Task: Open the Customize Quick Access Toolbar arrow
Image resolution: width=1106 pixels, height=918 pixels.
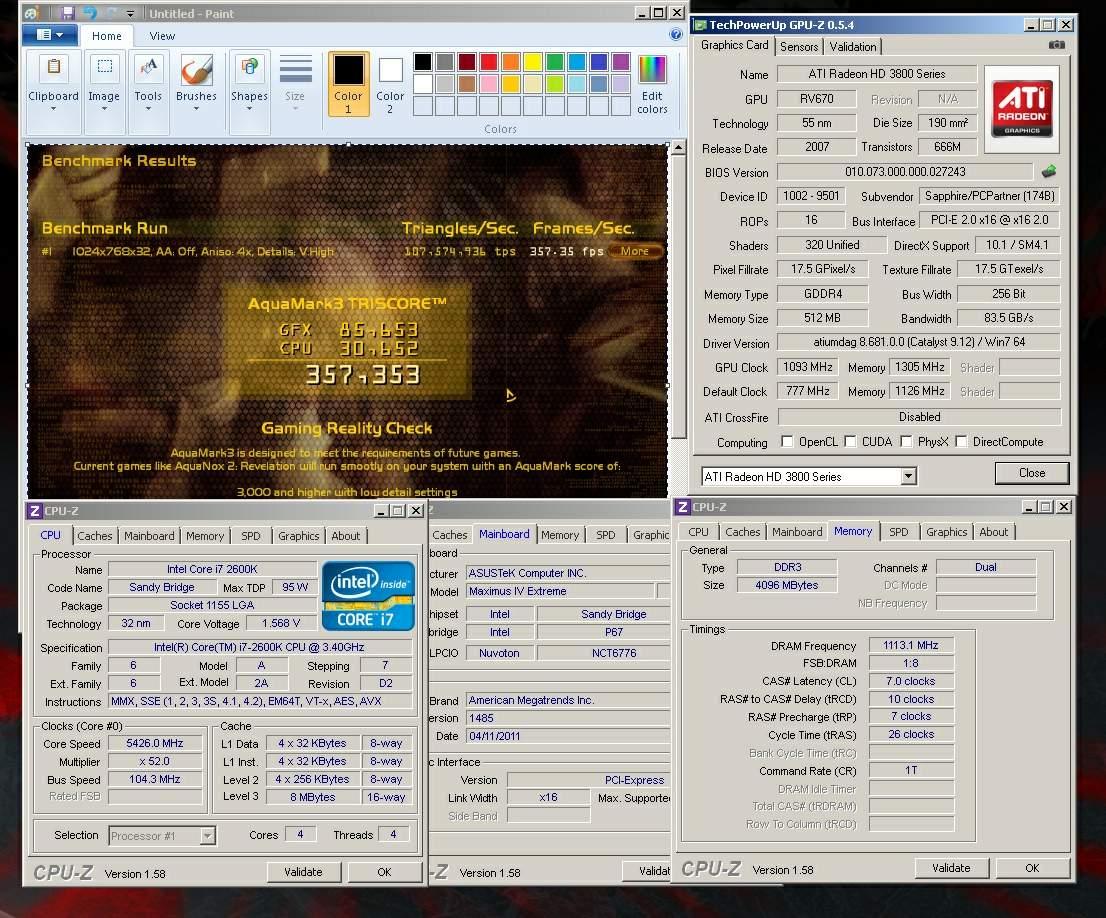Action: (130, 13)
